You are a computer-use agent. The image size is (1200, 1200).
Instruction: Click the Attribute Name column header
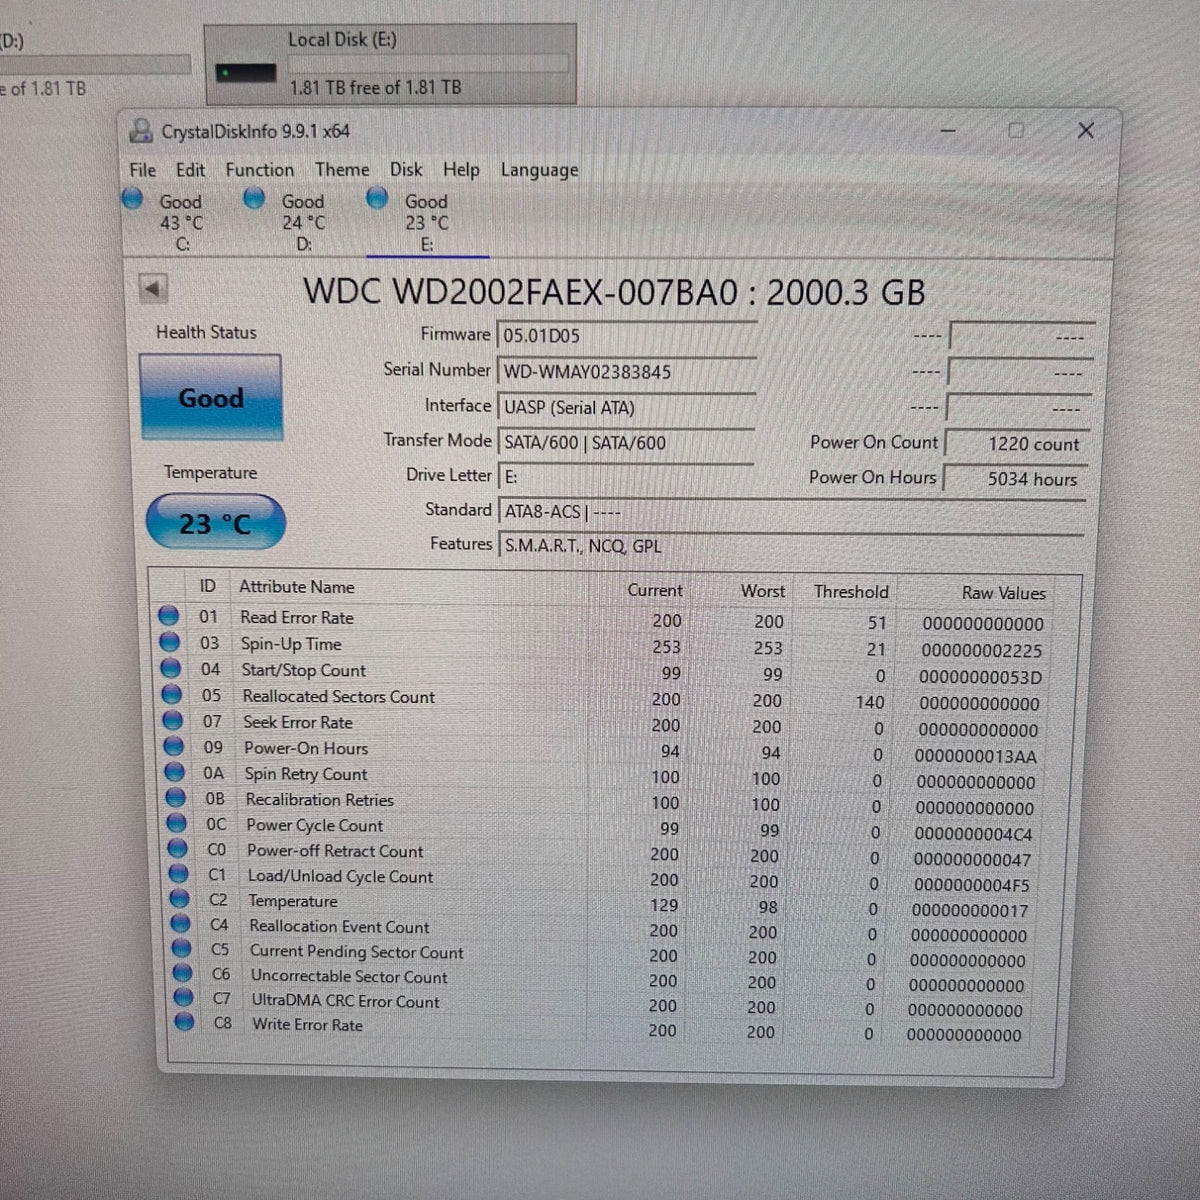point(297,587)
